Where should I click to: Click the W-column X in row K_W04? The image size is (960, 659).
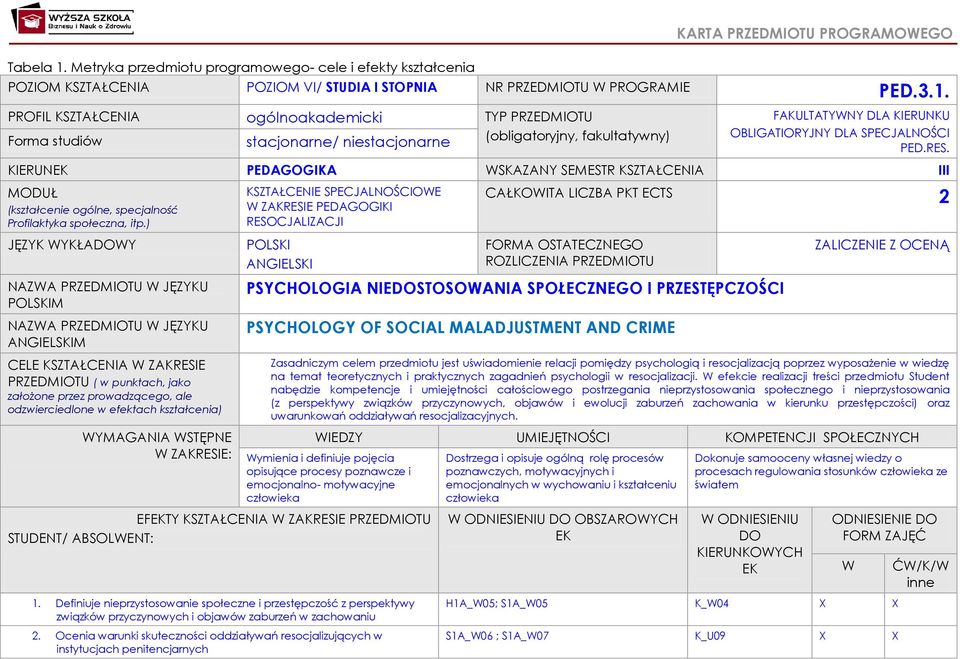(x=822, y=603)
